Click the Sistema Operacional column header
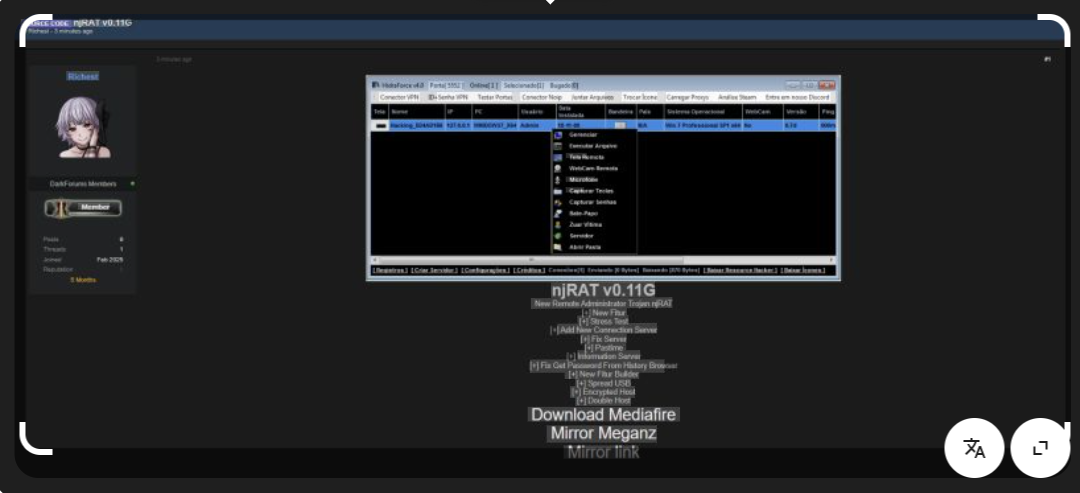Image resolution: width=1080 pixels, height=493 pixels. tap(695, 112)
